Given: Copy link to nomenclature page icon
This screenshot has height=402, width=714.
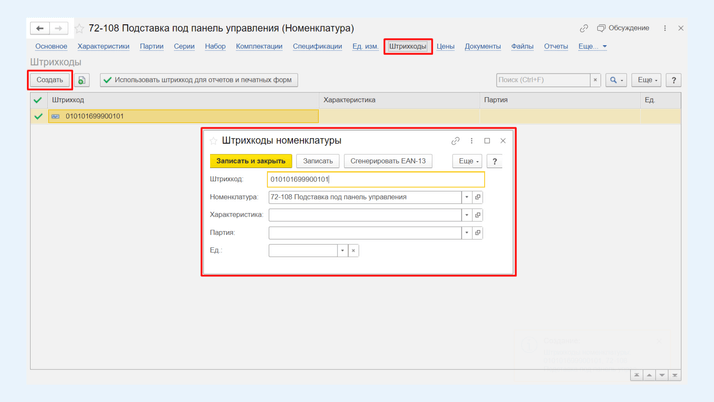Looking at the screenshot, I should (584, 28).
